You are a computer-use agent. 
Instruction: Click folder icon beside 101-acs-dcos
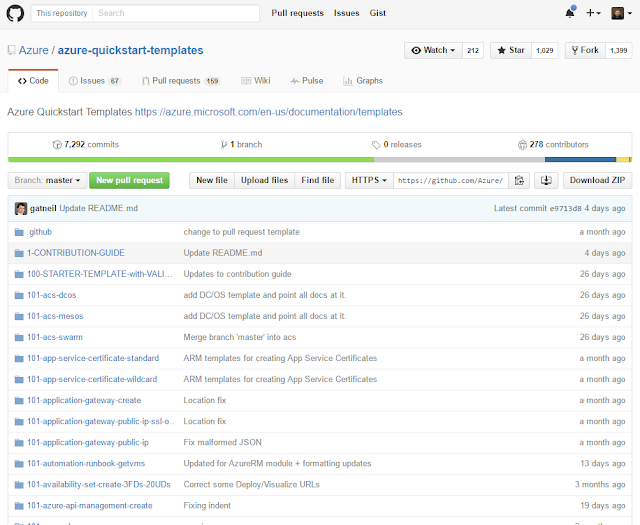coord(19,295)
